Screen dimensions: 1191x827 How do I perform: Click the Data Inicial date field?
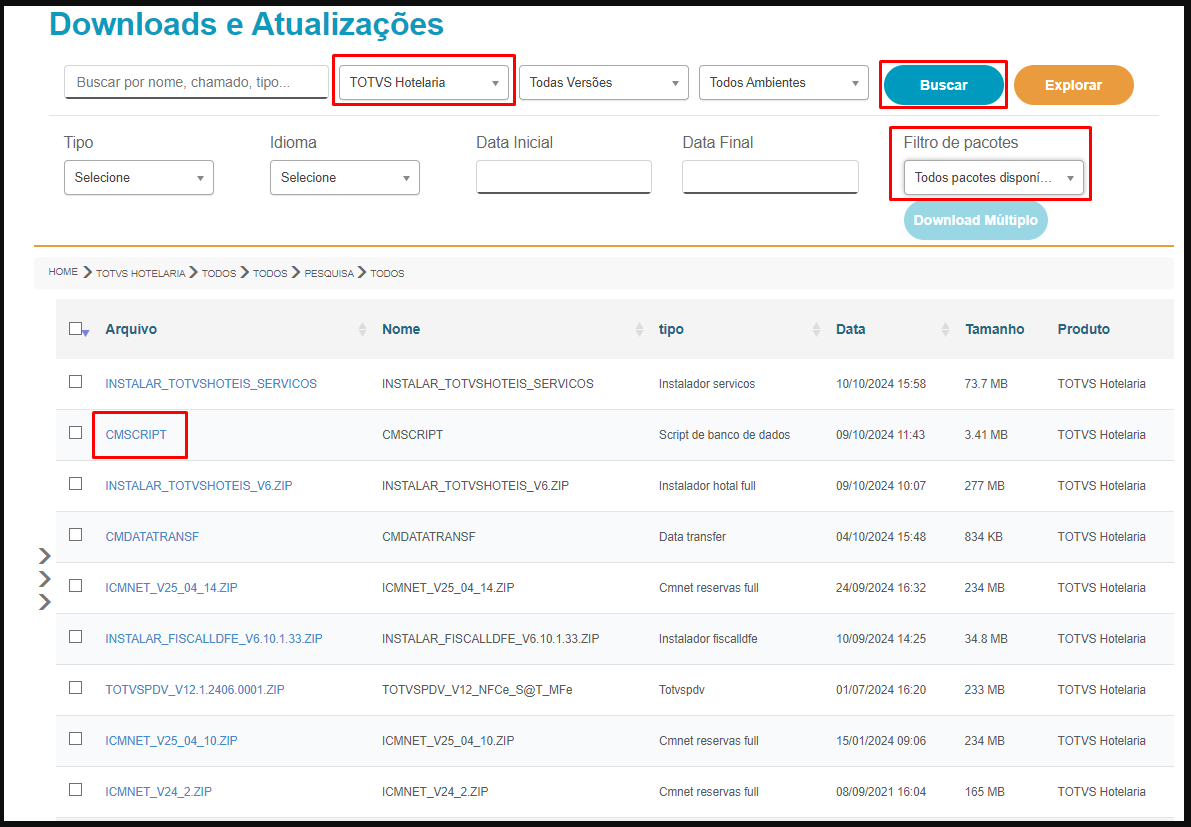pyautogui.click(x=564, y=177)
